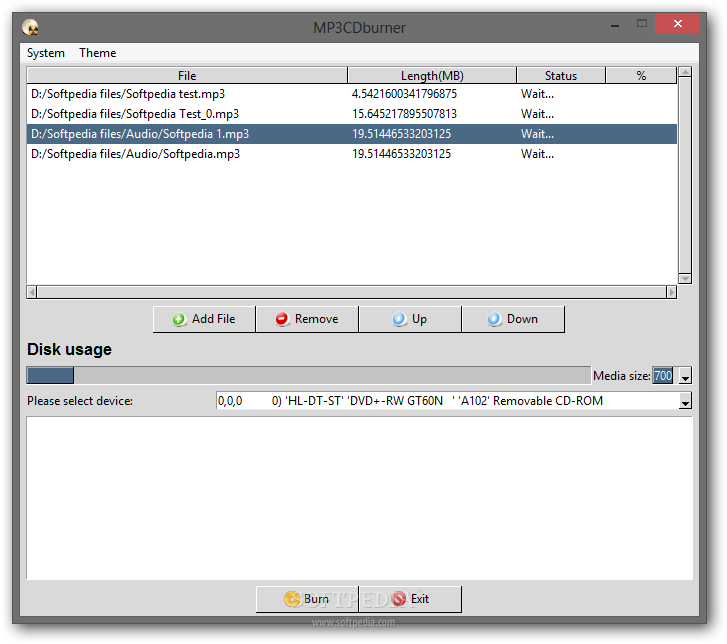727x644 pixels.
Task: Click the Media size 700 field
Action: (x=663, y=375)
